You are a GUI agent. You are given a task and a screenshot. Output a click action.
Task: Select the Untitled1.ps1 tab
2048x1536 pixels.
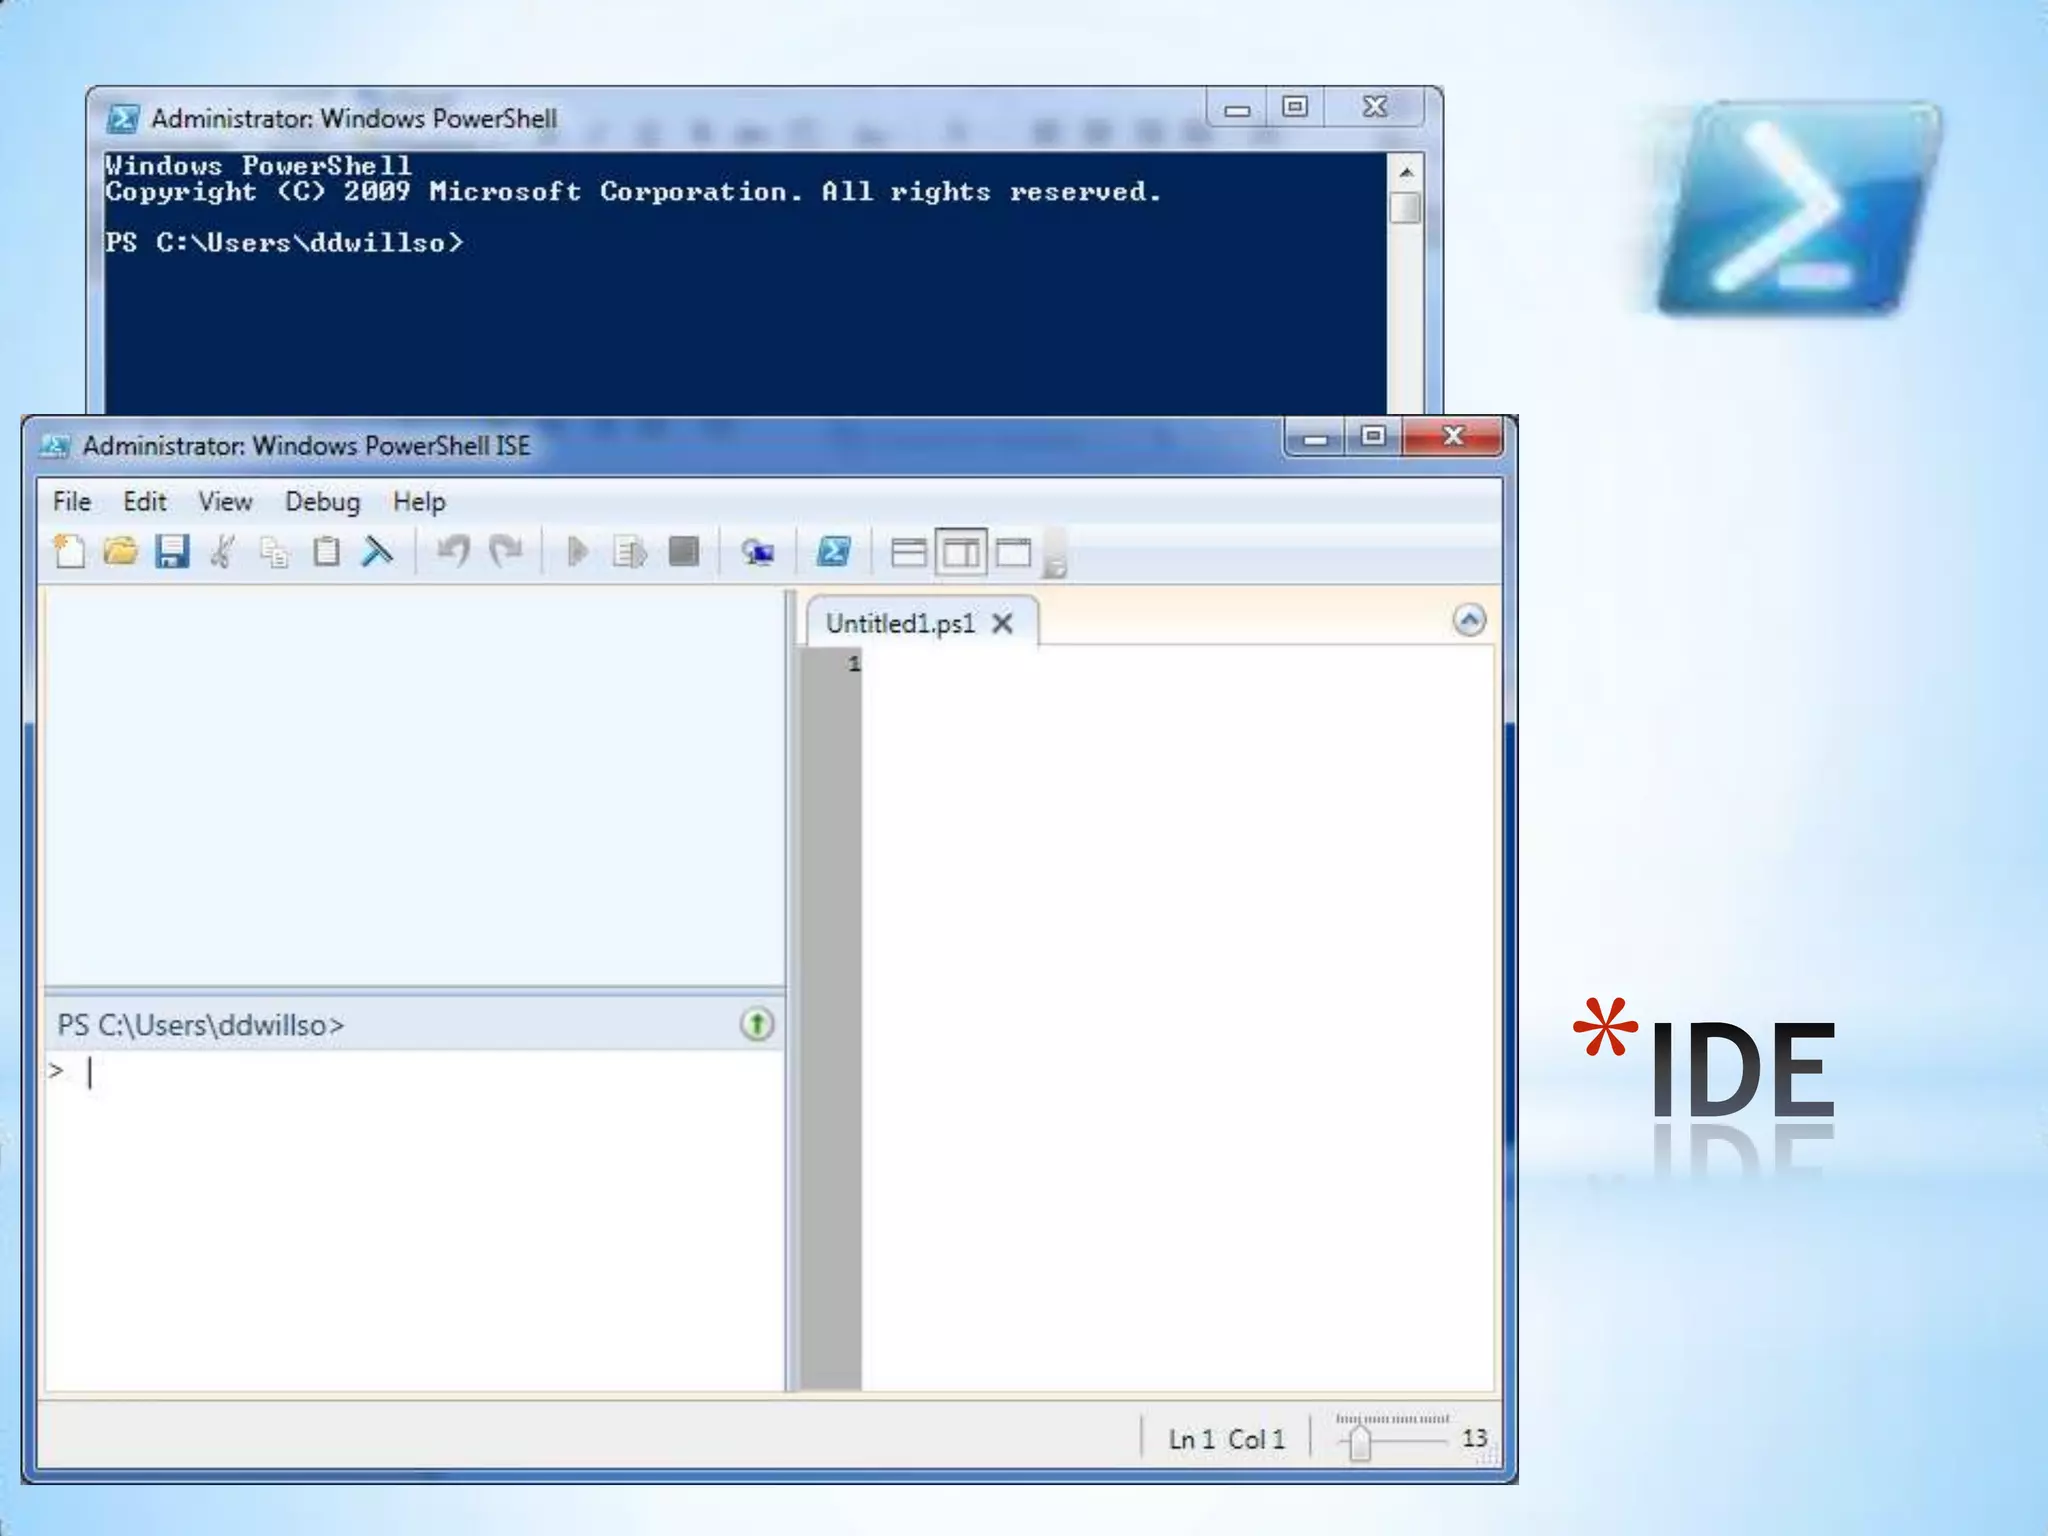pos(900,623)
